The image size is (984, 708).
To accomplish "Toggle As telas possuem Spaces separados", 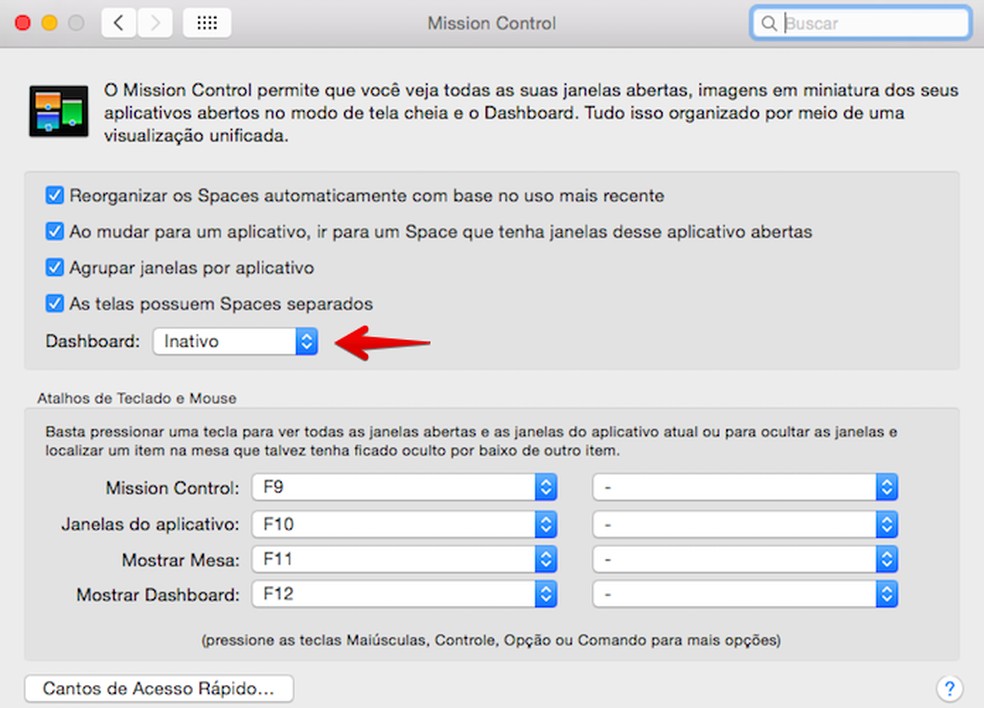I will [x=53, y=303].
